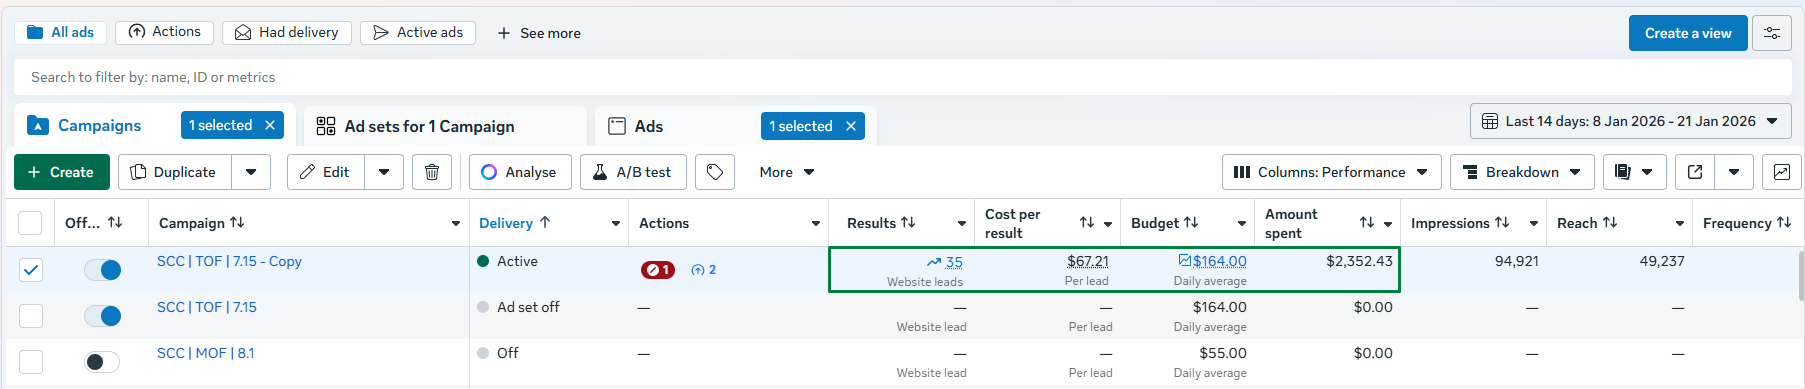The width and height of the screenshot is (1805, 389).
Task: Turn on SCC | MOF | 8.1 campaign switch
Action: [102, 362]
